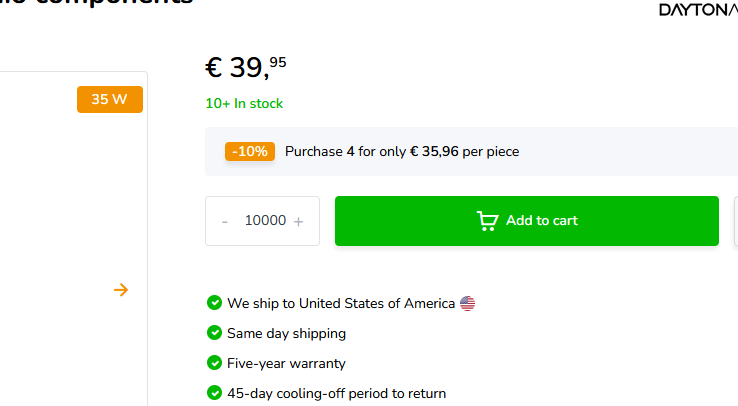Click the United States flag icon
This screenshot has width=738, height=406.
(x=467, y=303)
